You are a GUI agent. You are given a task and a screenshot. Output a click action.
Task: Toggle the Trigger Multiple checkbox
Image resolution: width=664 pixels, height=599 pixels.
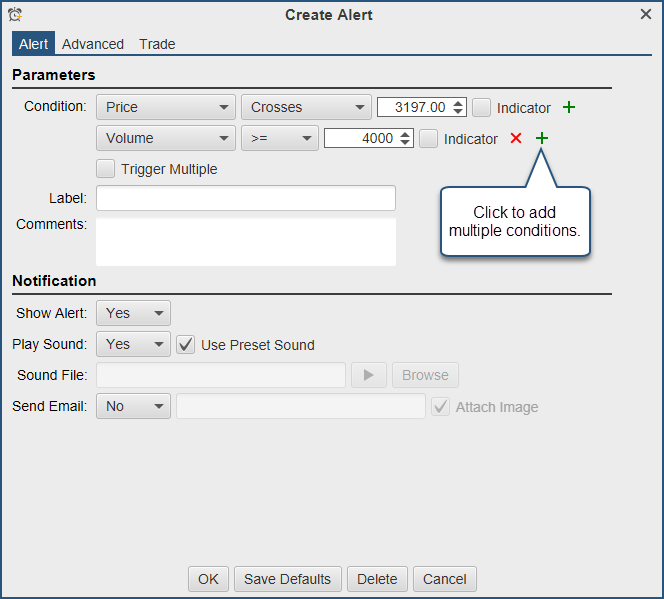[x=105, y=169]
